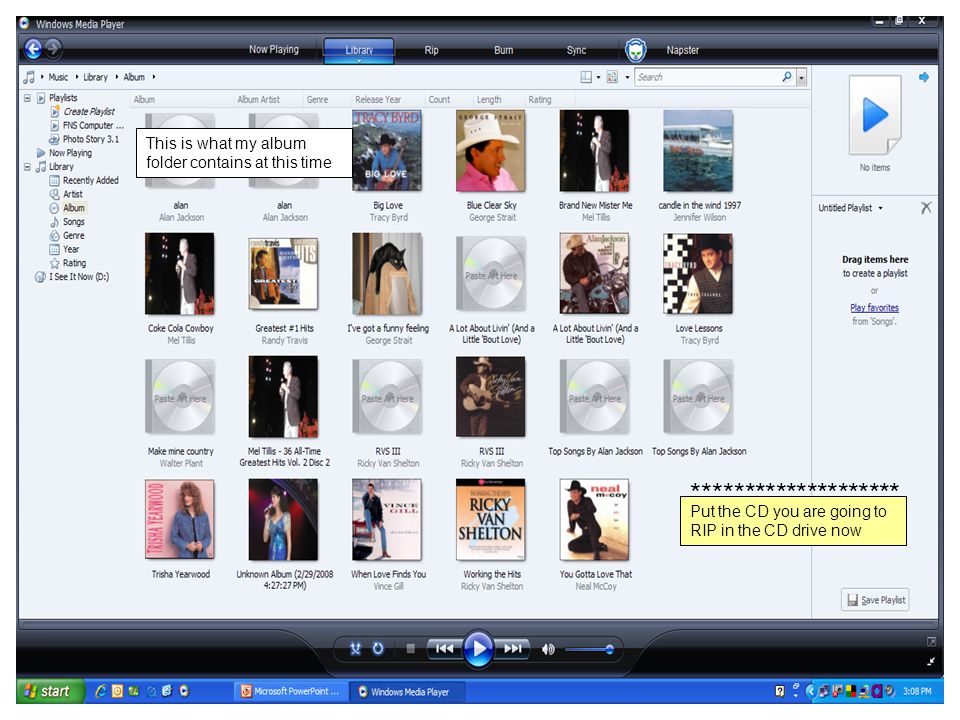Viewport: 960px width, 720px height.
Task: Click the large Play button
Action: 479,648
